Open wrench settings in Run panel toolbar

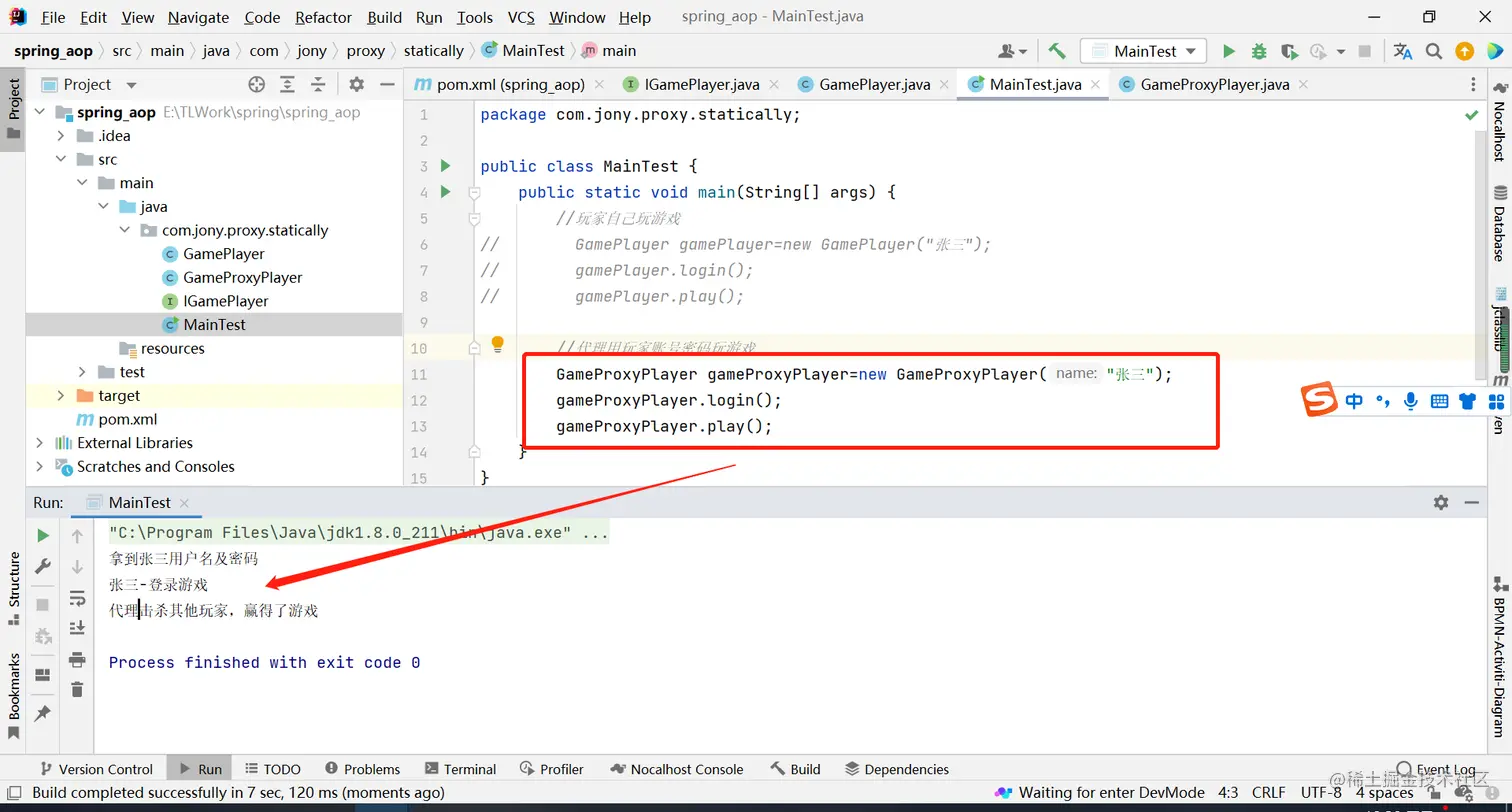pyautogui.click(x=43, y=567)
